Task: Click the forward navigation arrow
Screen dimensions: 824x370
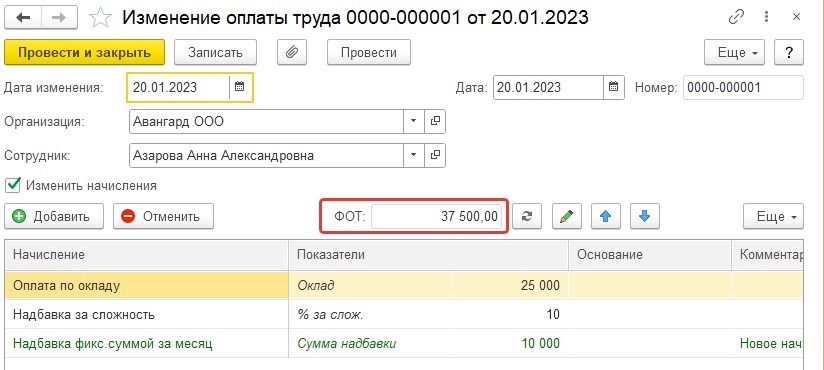Action: tap(60, 18)
